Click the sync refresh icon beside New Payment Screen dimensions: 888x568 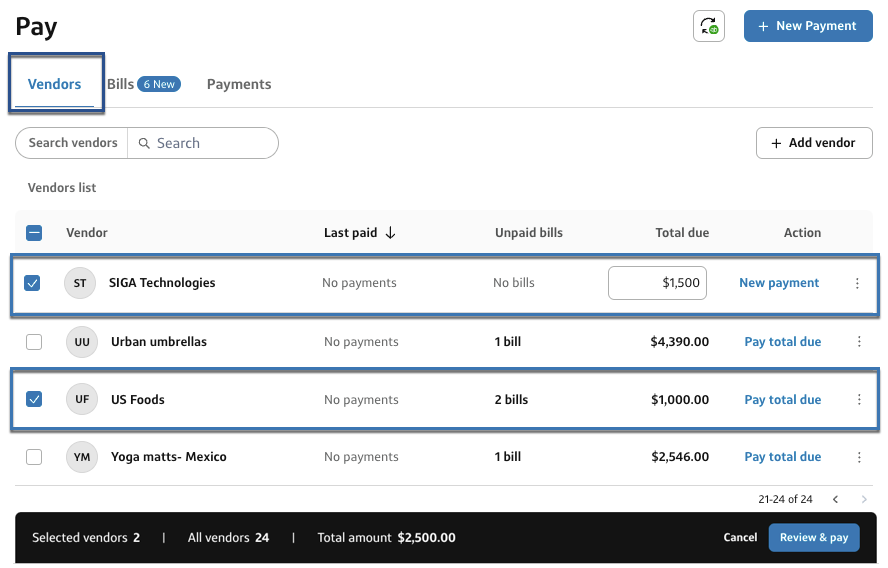pyautogui.click(x=709, y=26)
